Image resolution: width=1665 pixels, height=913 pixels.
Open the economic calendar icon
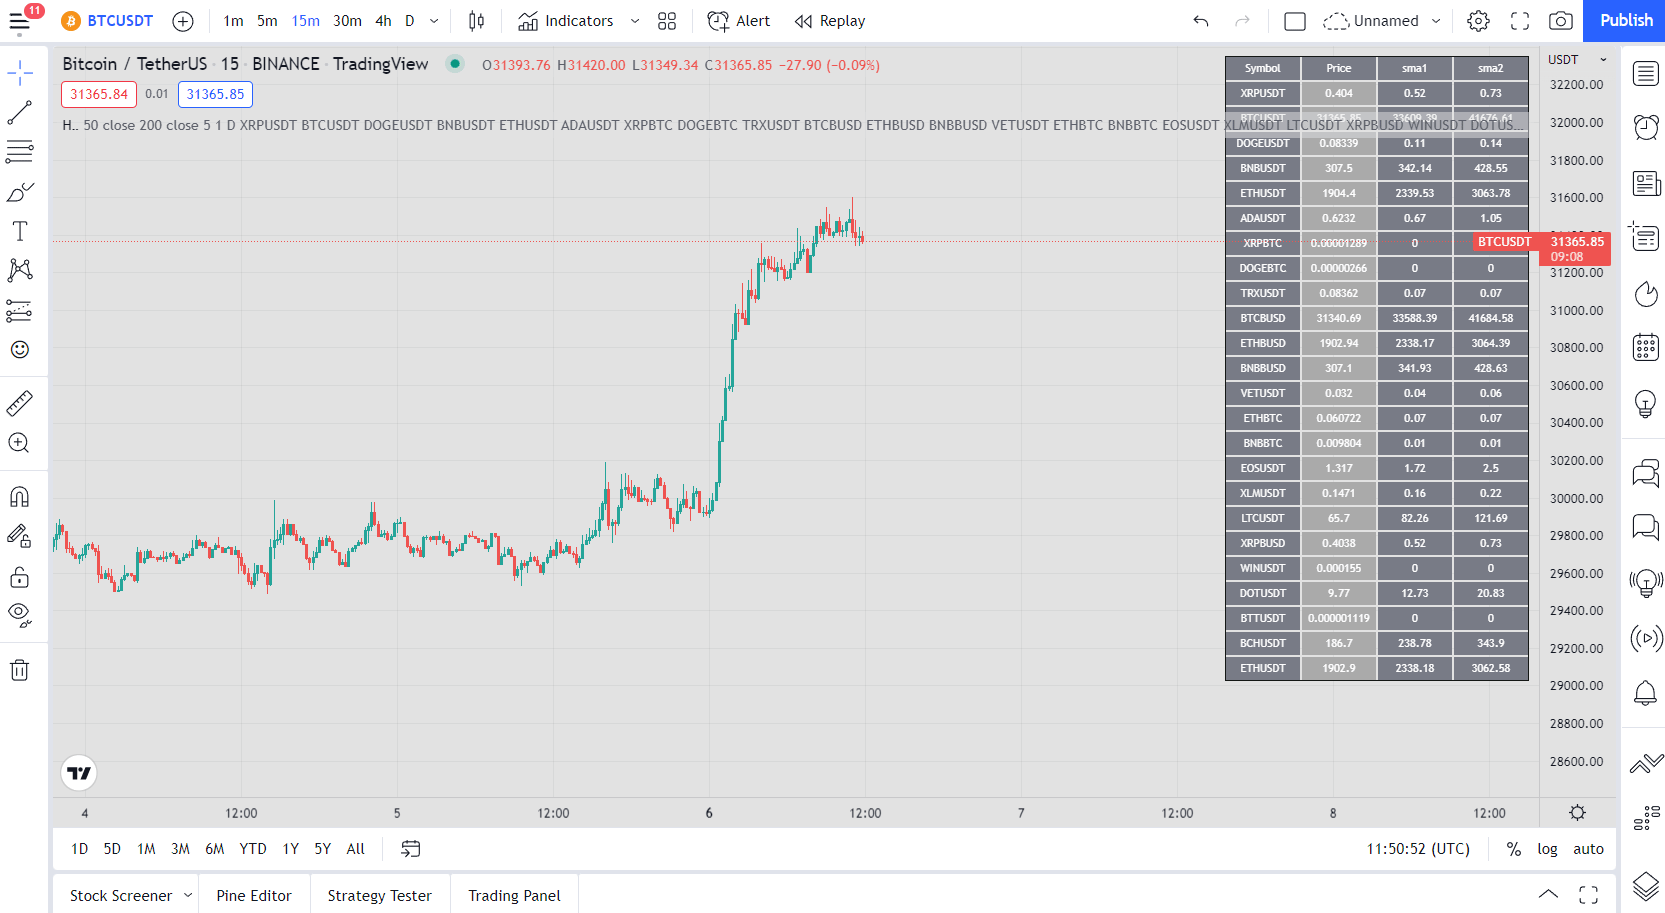tap(1645, 347)
